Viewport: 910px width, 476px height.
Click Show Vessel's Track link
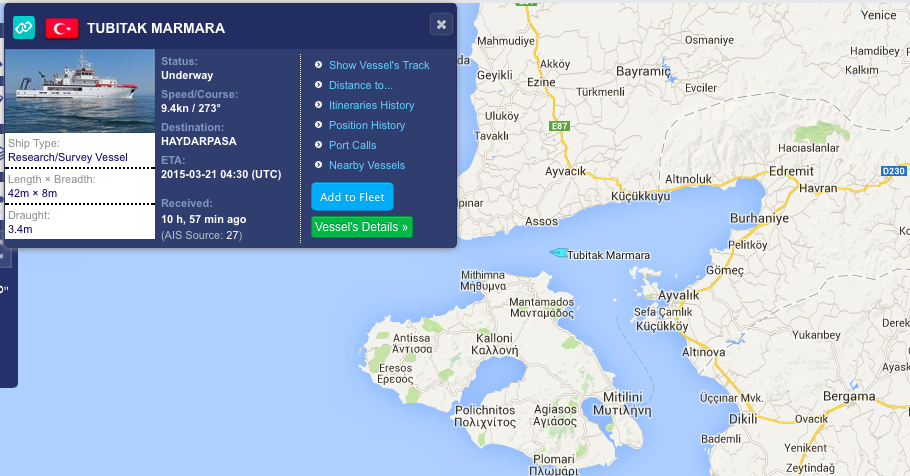pyautogui.click(x=378, y=65)
